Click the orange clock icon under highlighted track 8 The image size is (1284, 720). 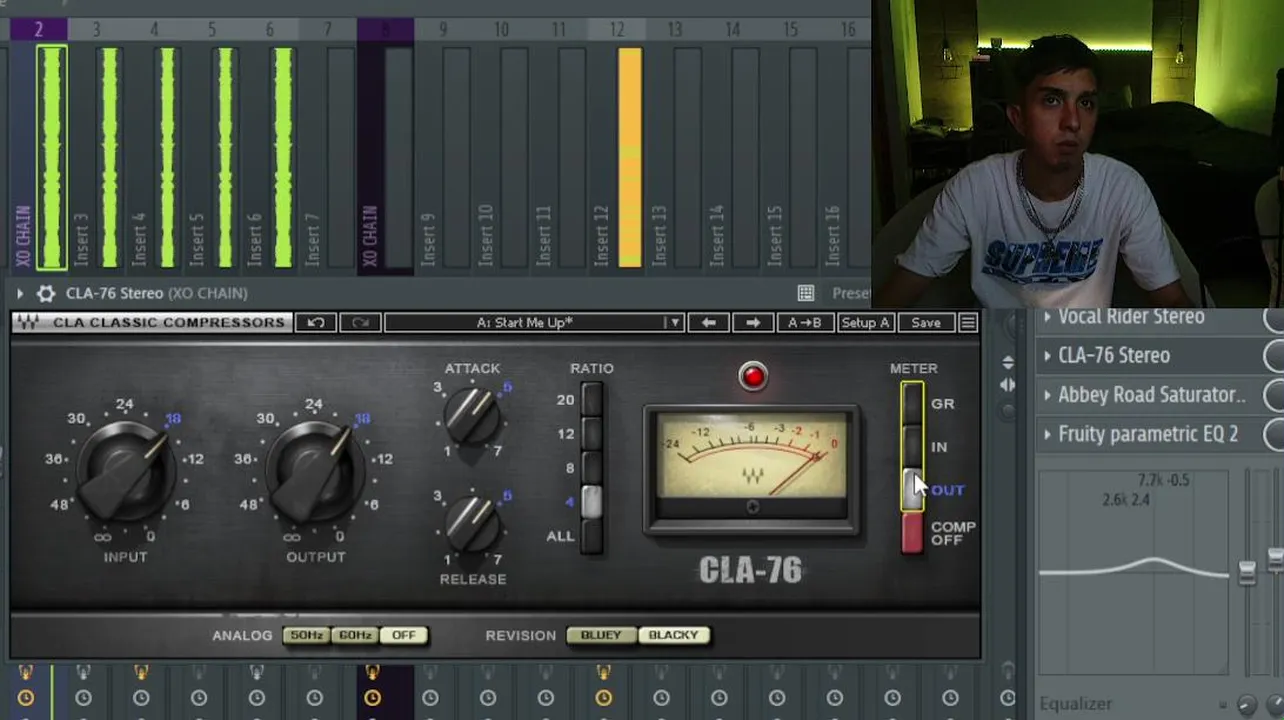372,698
